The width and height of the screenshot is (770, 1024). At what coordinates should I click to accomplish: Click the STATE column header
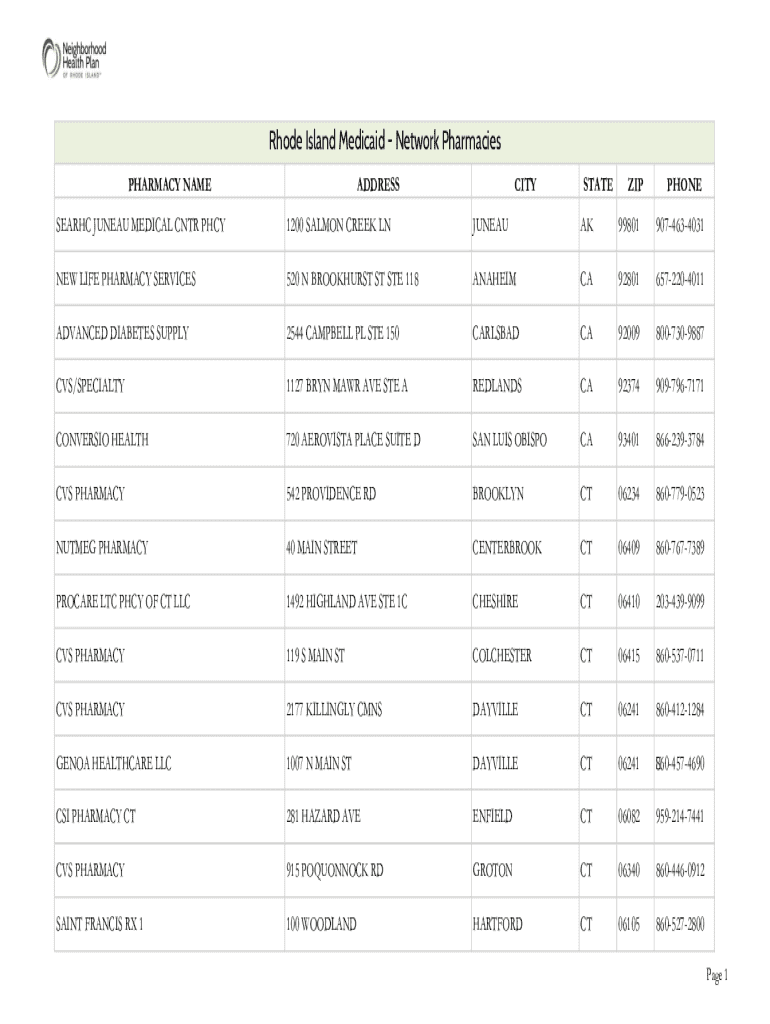598,185
